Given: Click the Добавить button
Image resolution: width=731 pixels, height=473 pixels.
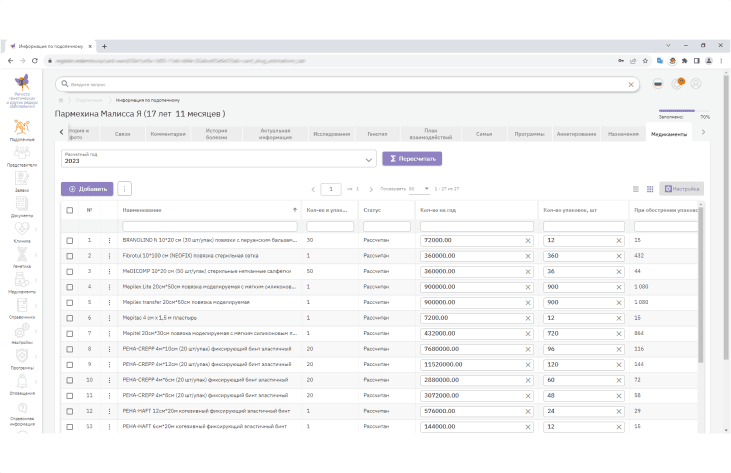Looking at the screenshot, I should point(87,189).
